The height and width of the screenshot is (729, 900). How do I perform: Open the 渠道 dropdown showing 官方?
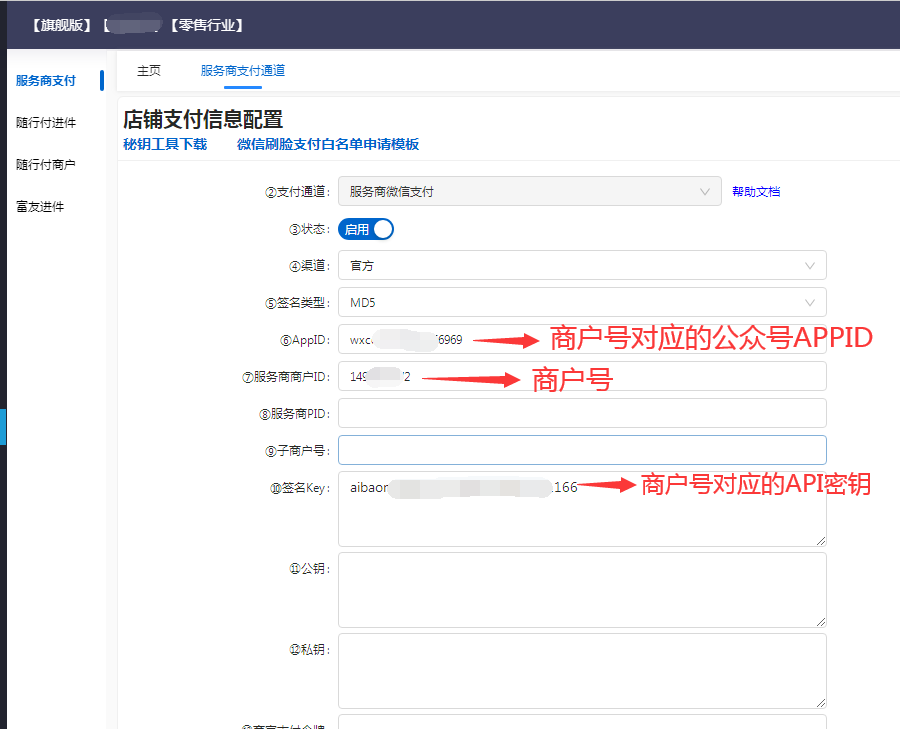[x=582, y=265]
